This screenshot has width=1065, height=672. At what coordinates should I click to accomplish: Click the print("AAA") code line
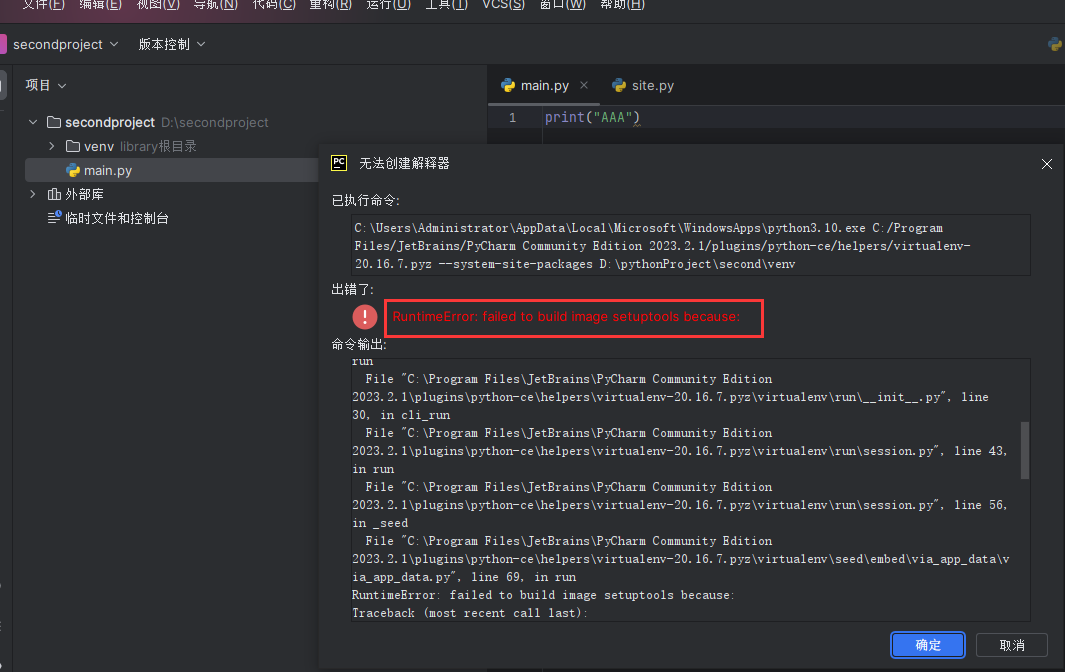[x=592, y=117]
